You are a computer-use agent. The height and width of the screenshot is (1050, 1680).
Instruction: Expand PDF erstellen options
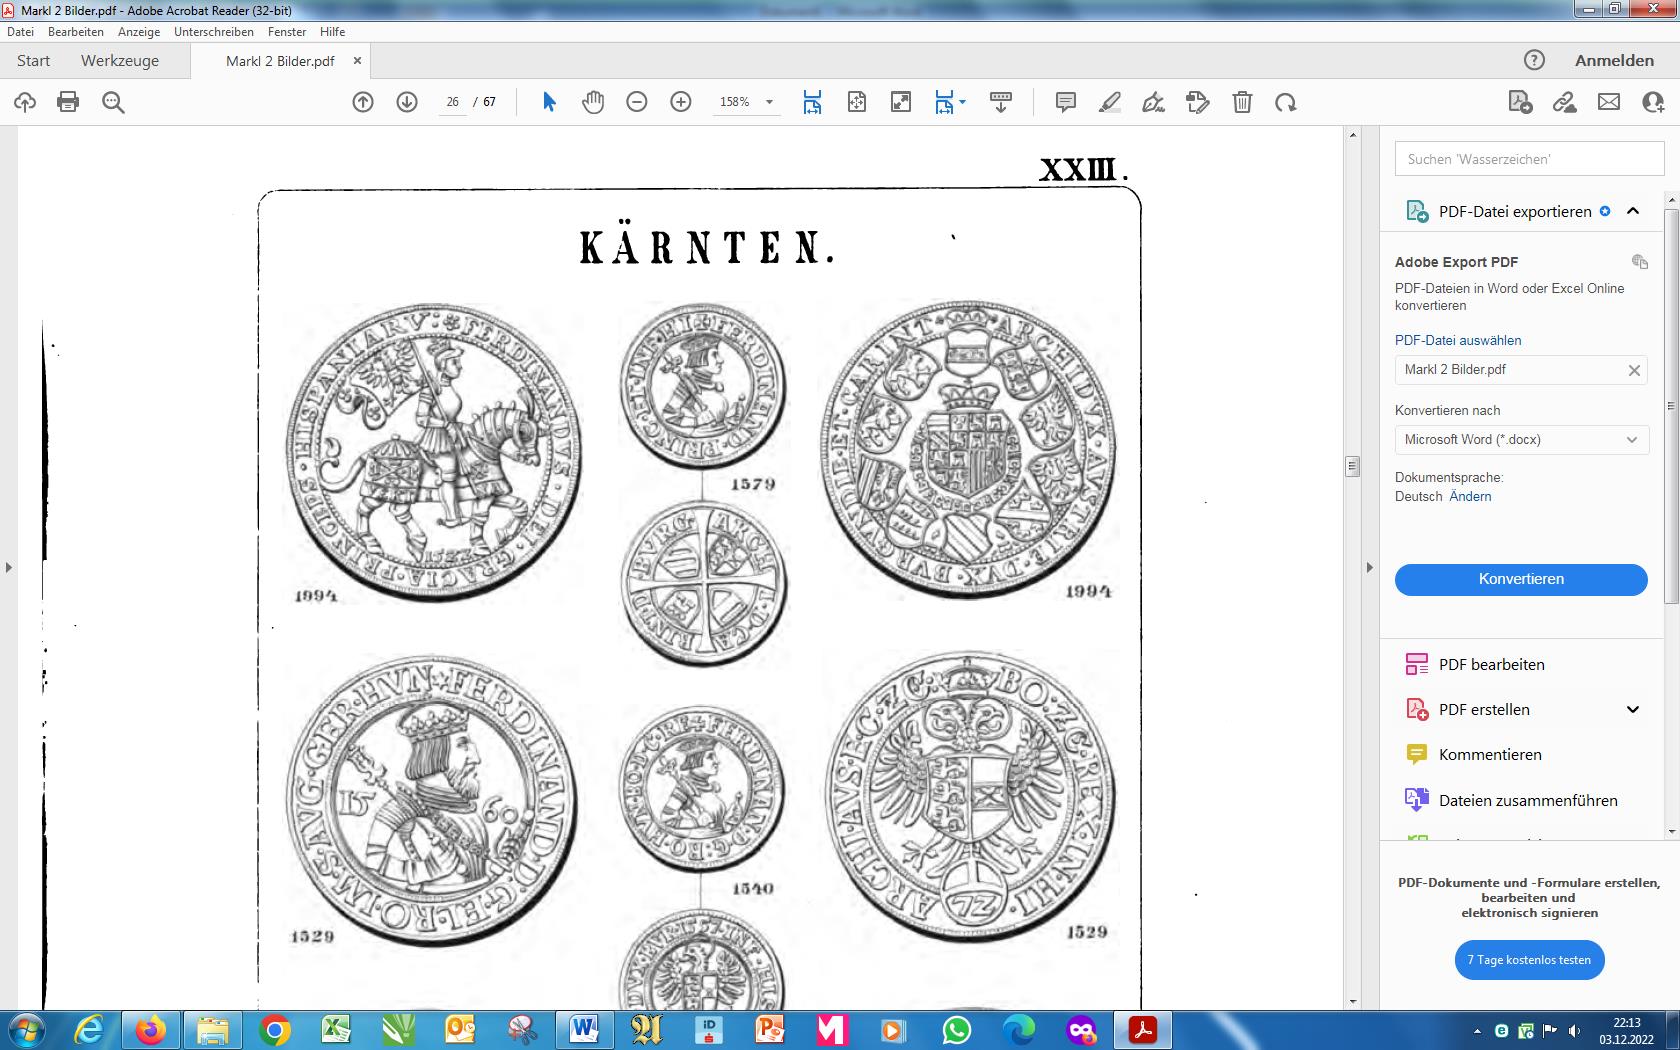tap(1633, 710)
